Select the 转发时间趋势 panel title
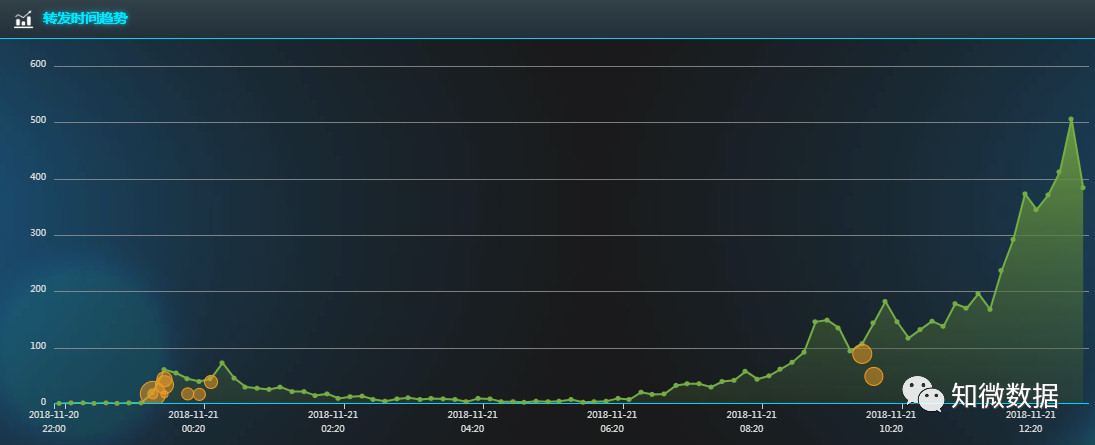Screen dimensions: 1095x445 [x=85, y=19]
